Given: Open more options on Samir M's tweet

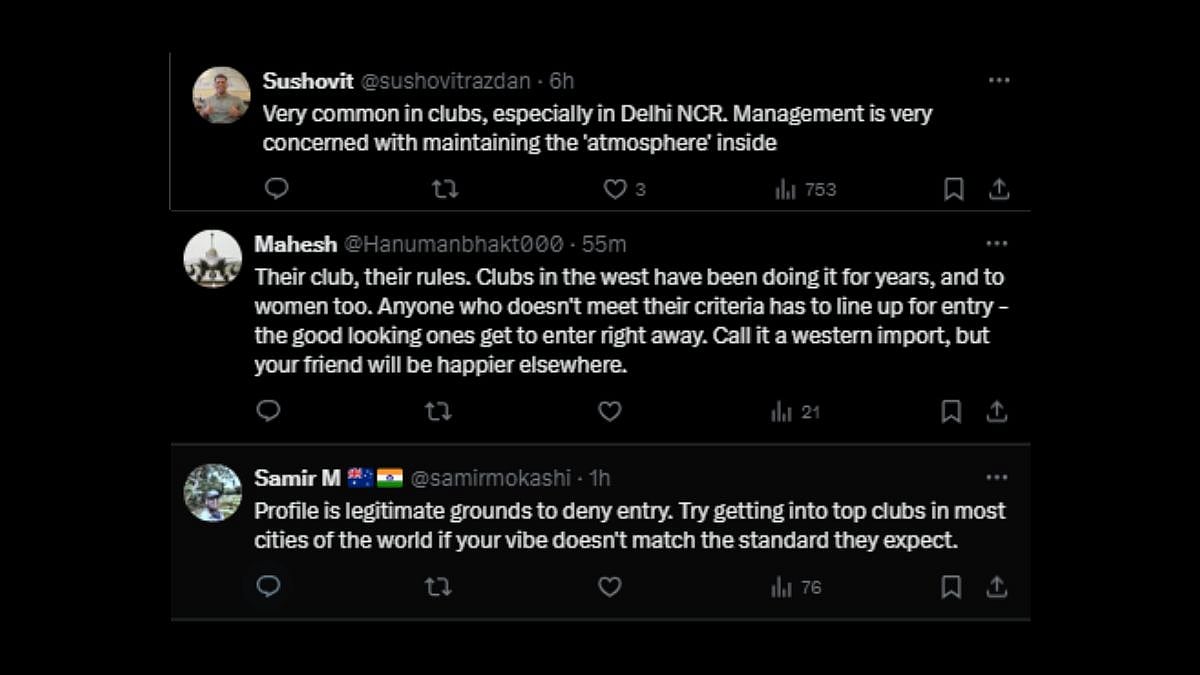Looking at the screenshot, I should (x=996, y=477).
